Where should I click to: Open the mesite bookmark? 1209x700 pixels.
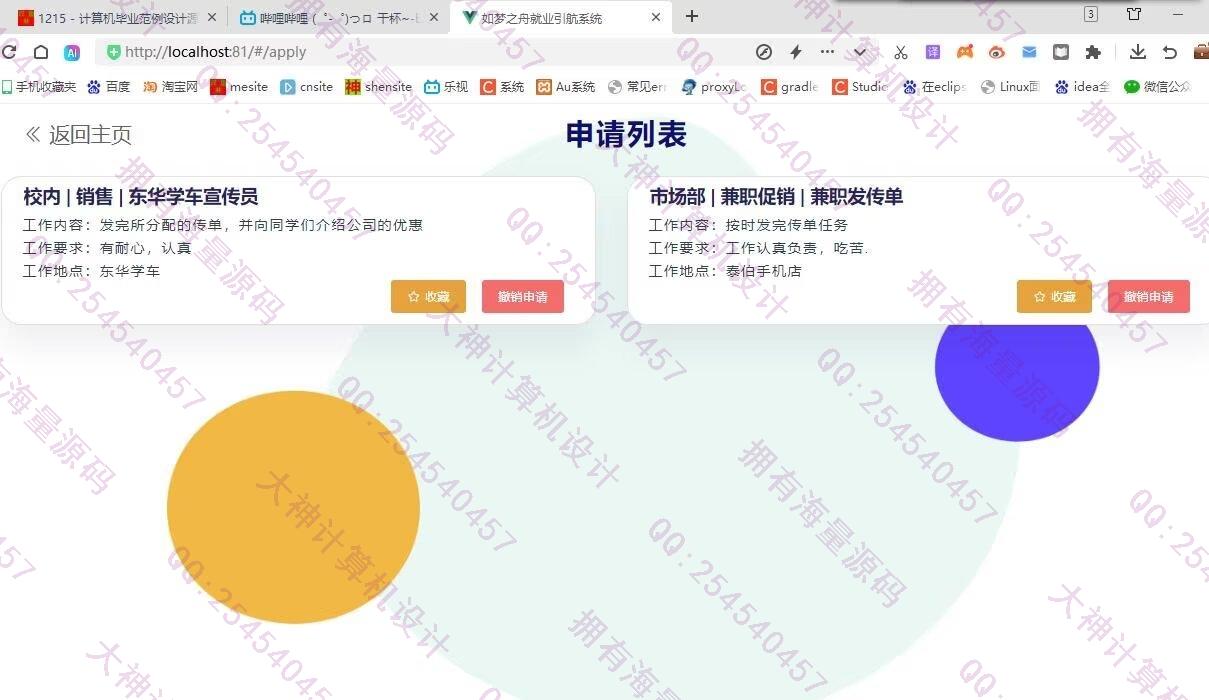pos(239,87)
